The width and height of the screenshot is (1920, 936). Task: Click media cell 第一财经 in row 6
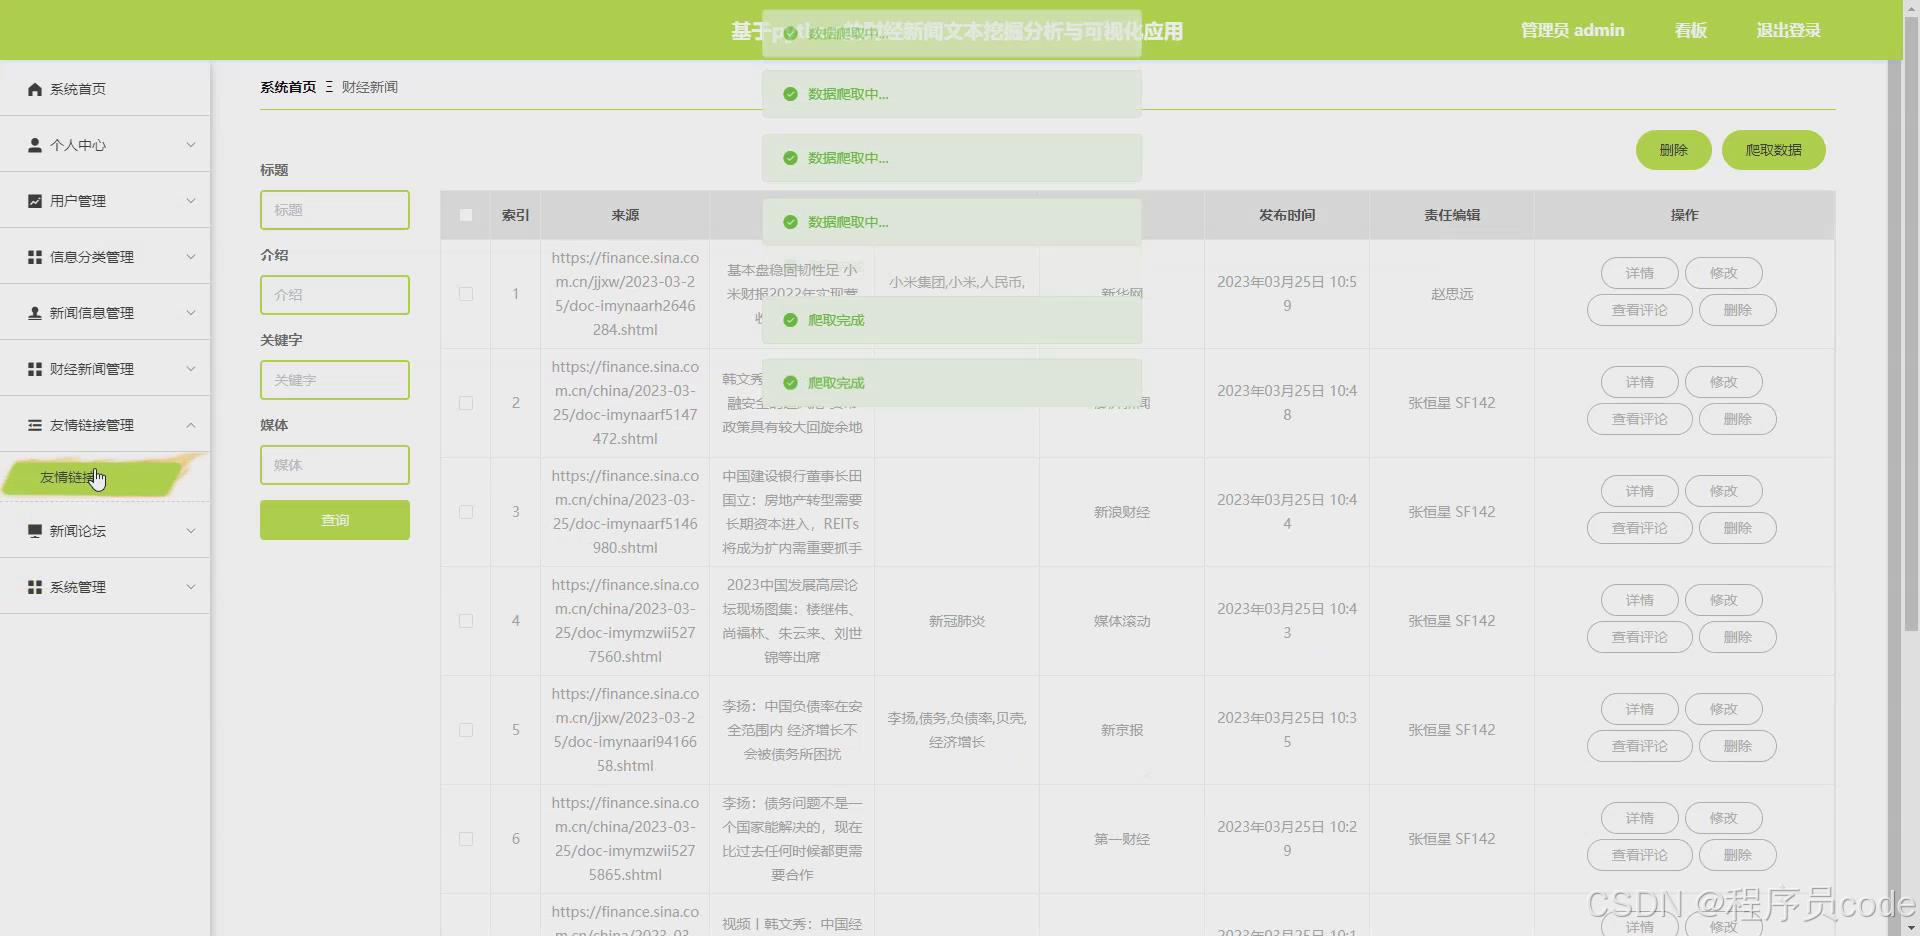[x=1122, y=839]
